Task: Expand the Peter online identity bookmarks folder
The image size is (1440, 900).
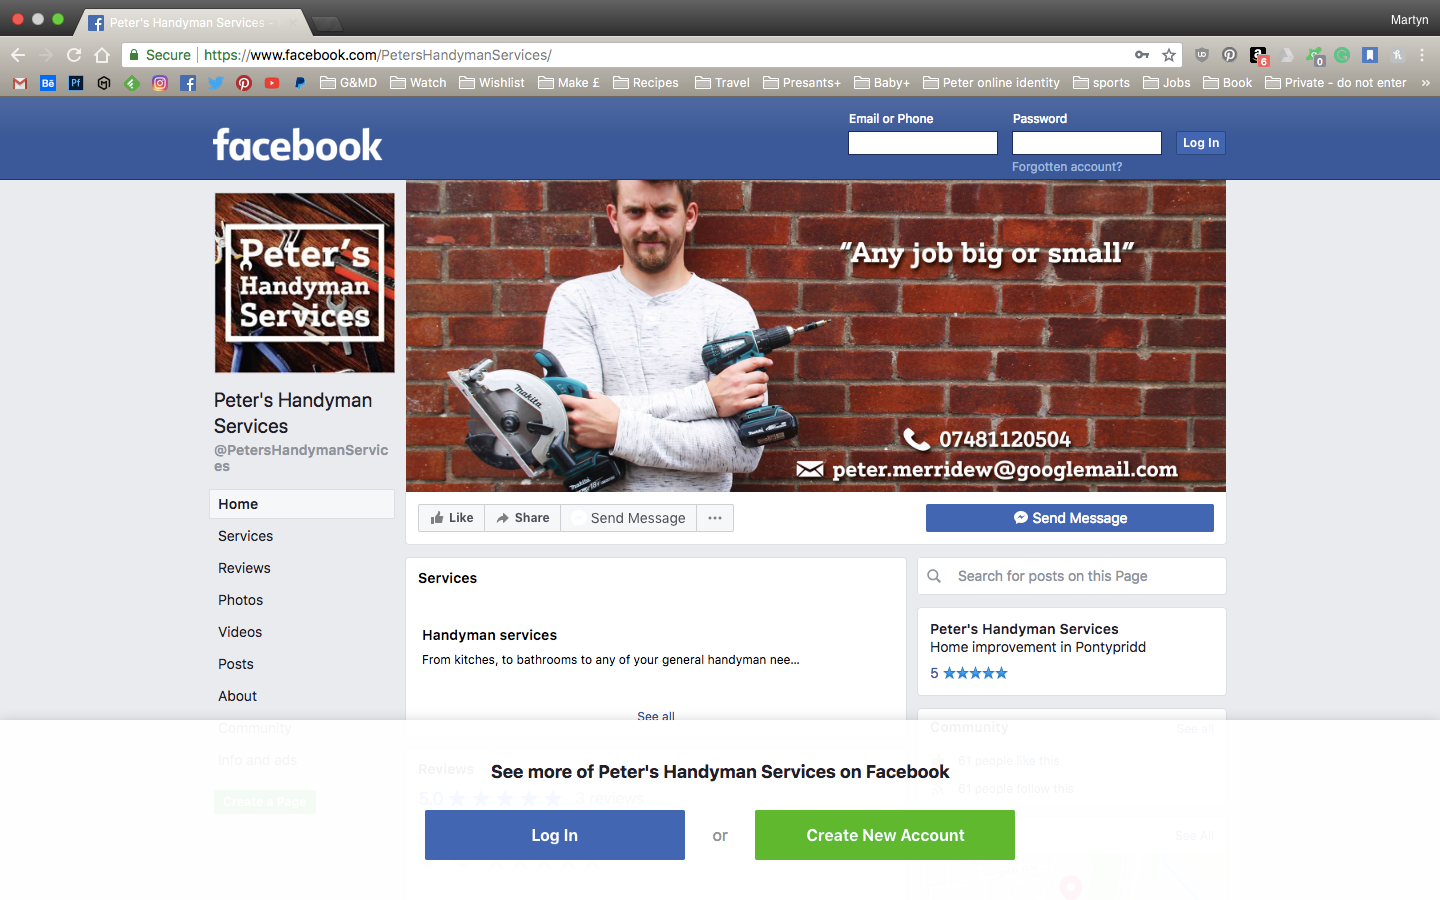Action: 991,83
